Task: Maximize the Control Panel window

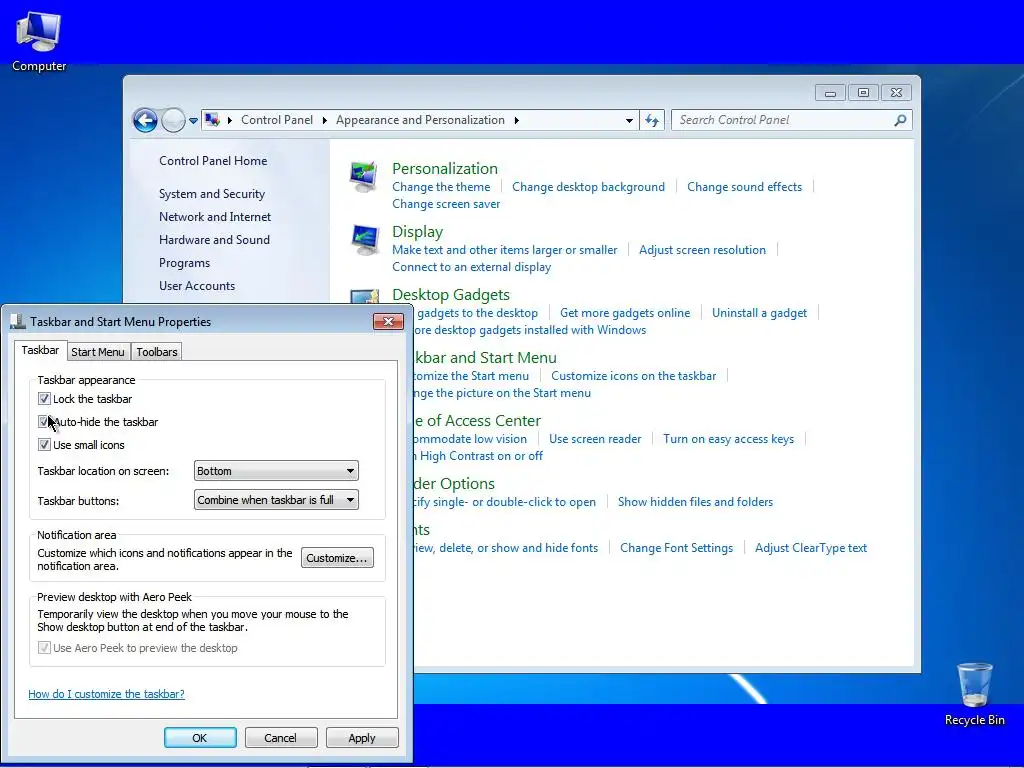Action: 863,93
